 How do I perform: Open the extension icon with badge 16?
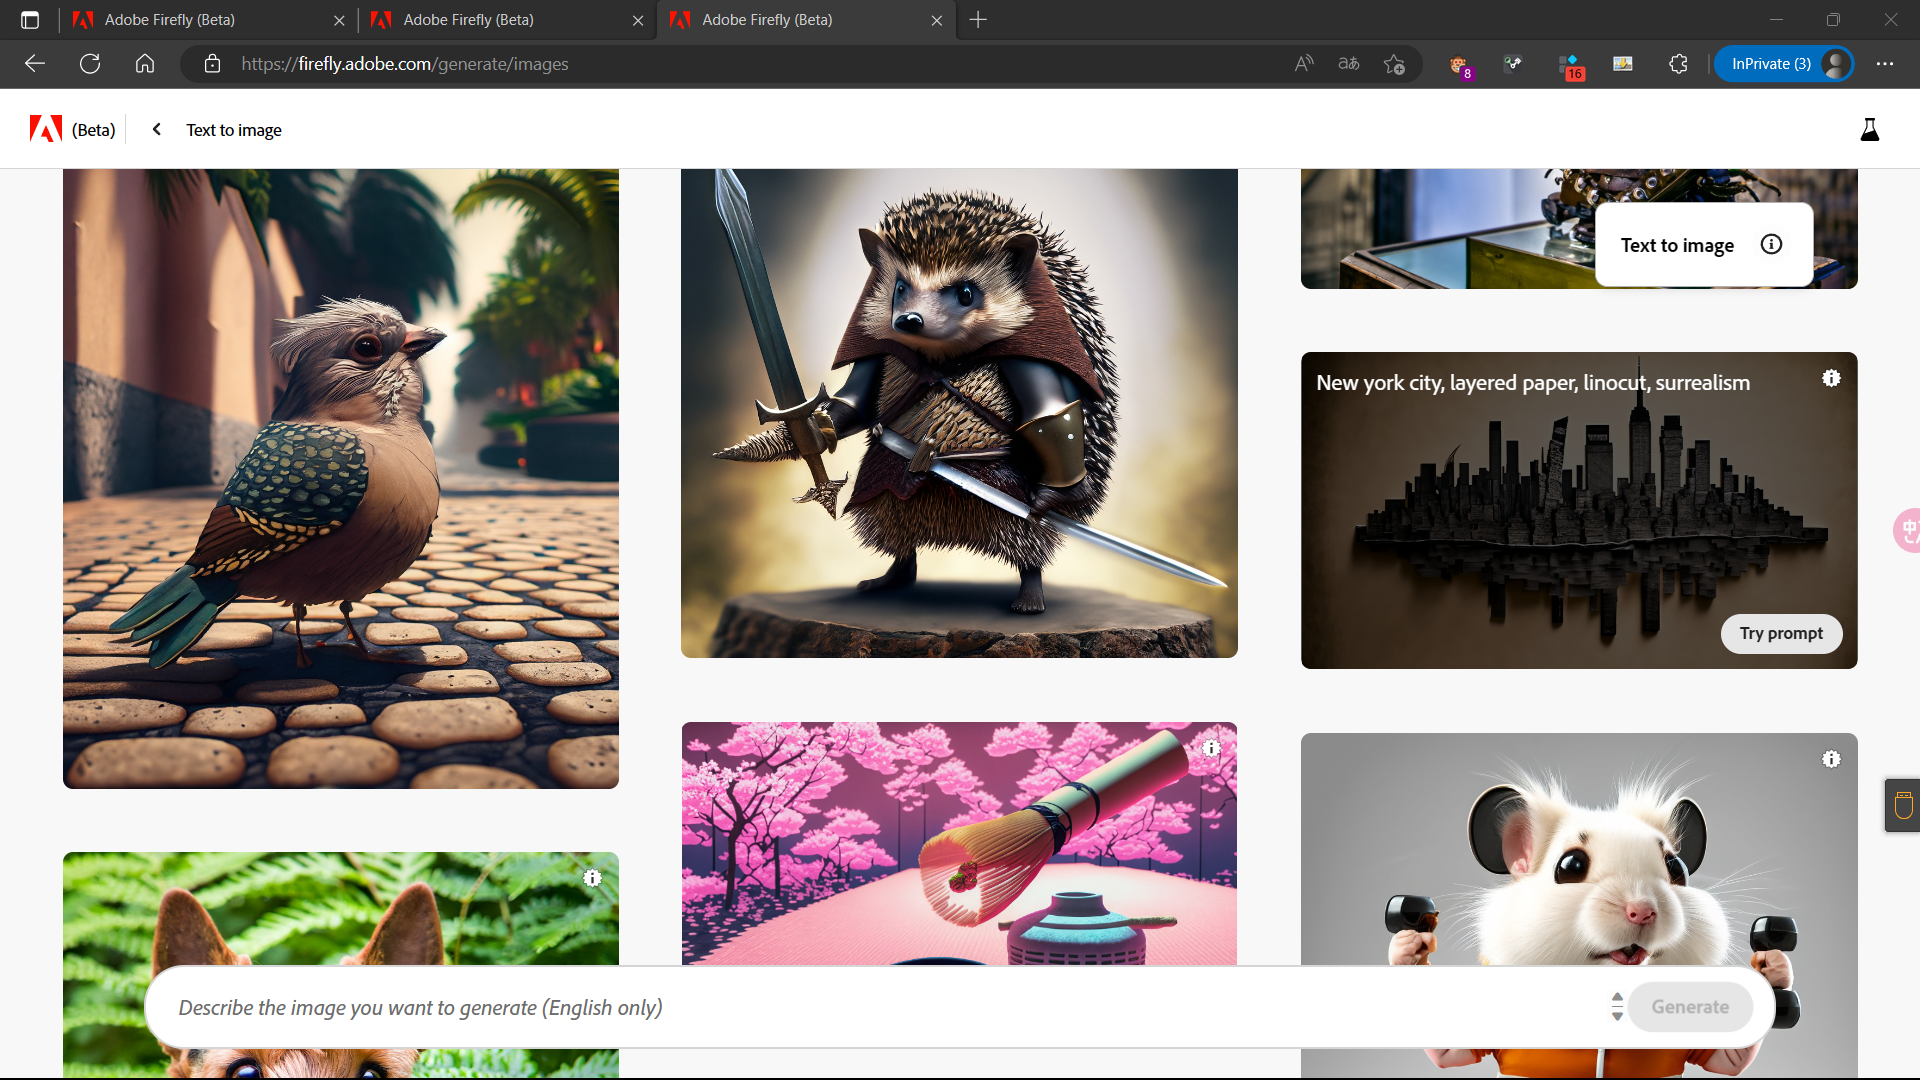pos(1570,65)
